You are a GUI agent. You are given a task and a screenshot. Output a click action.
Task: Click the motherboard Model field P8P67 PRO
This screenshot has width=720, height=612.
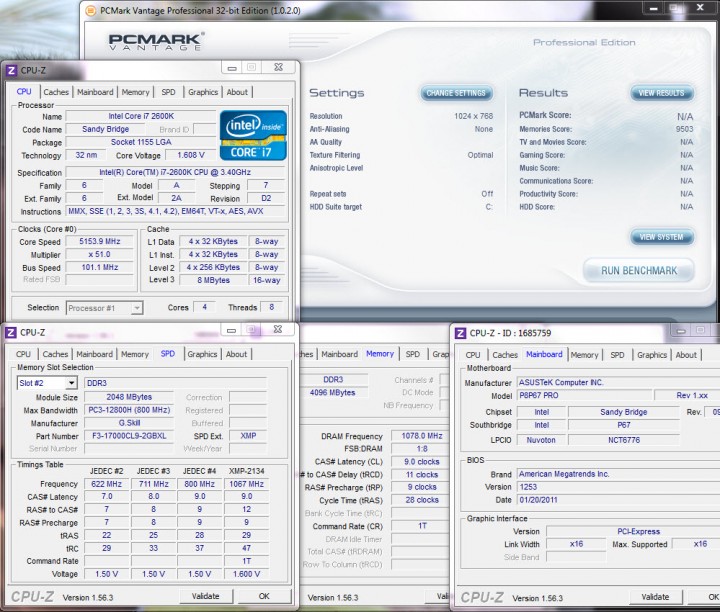[x=584, y=395]
